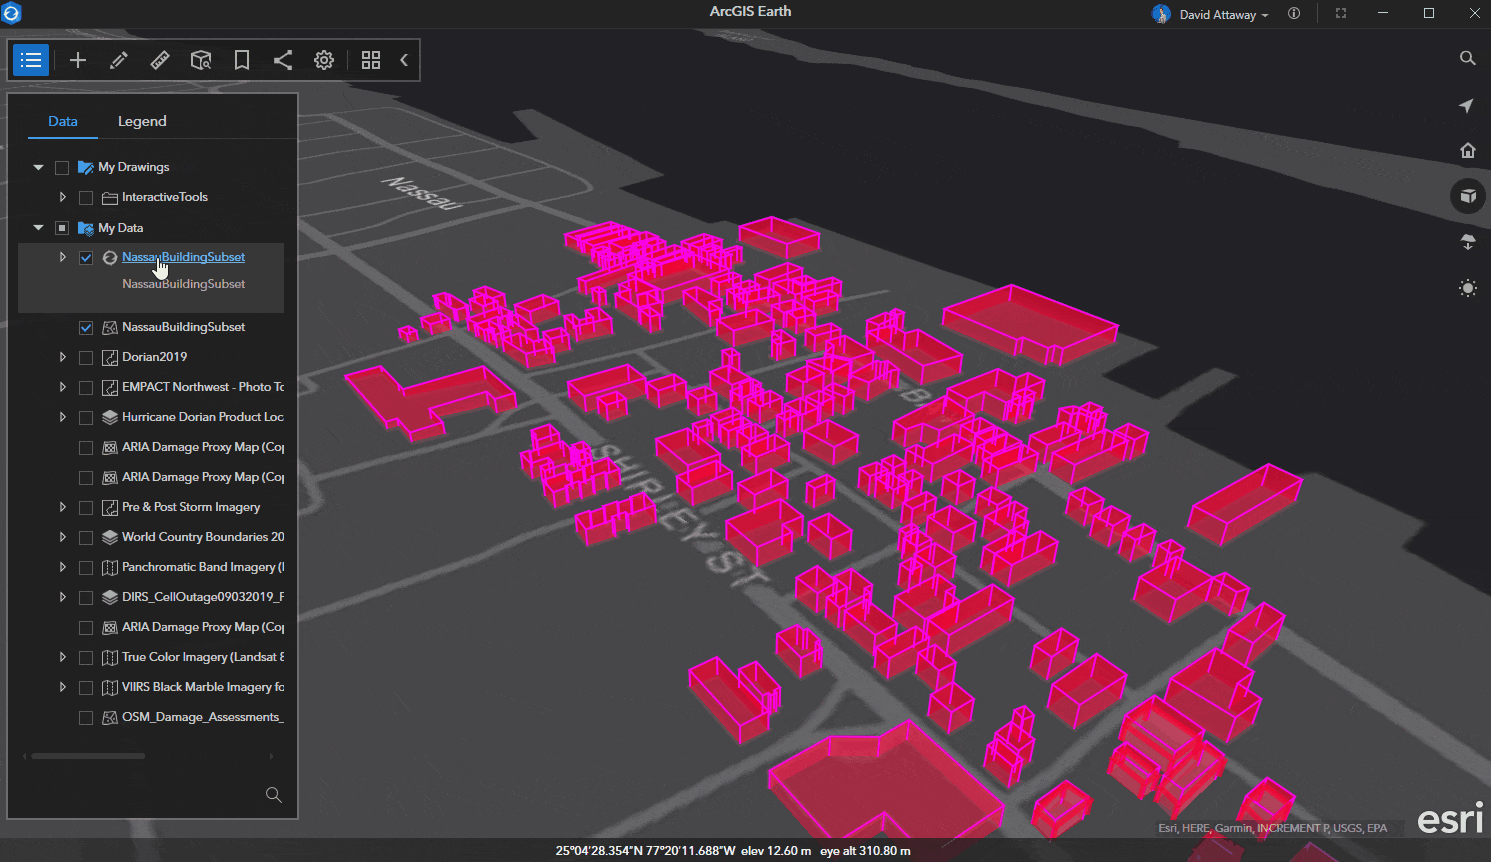1491x862 pixels.
Task: Select the DIRS_CellOutage09032019 layer name
Action: (x=203, y=597)
